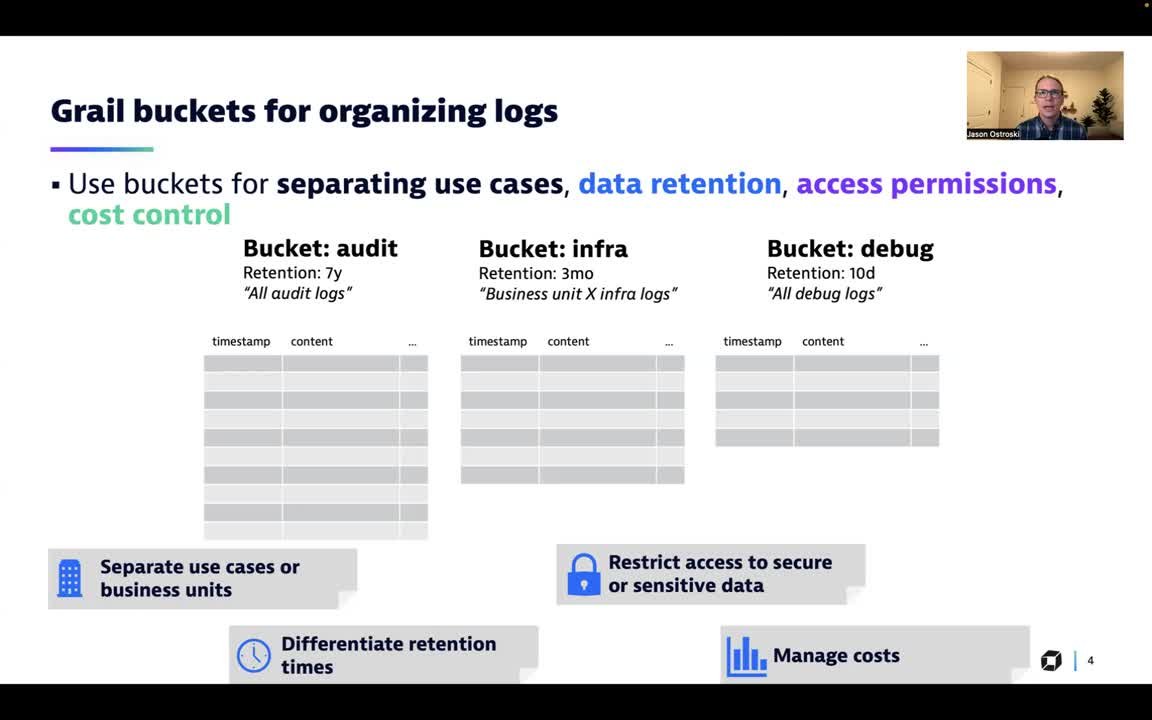Screen dimensions: 1152x720
Task: Click the clock icon beside retention times
Action: pos(253,655)
